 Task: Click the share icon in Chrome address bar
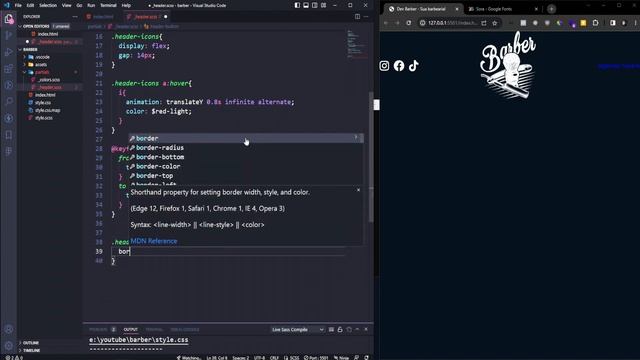[484, 23]
